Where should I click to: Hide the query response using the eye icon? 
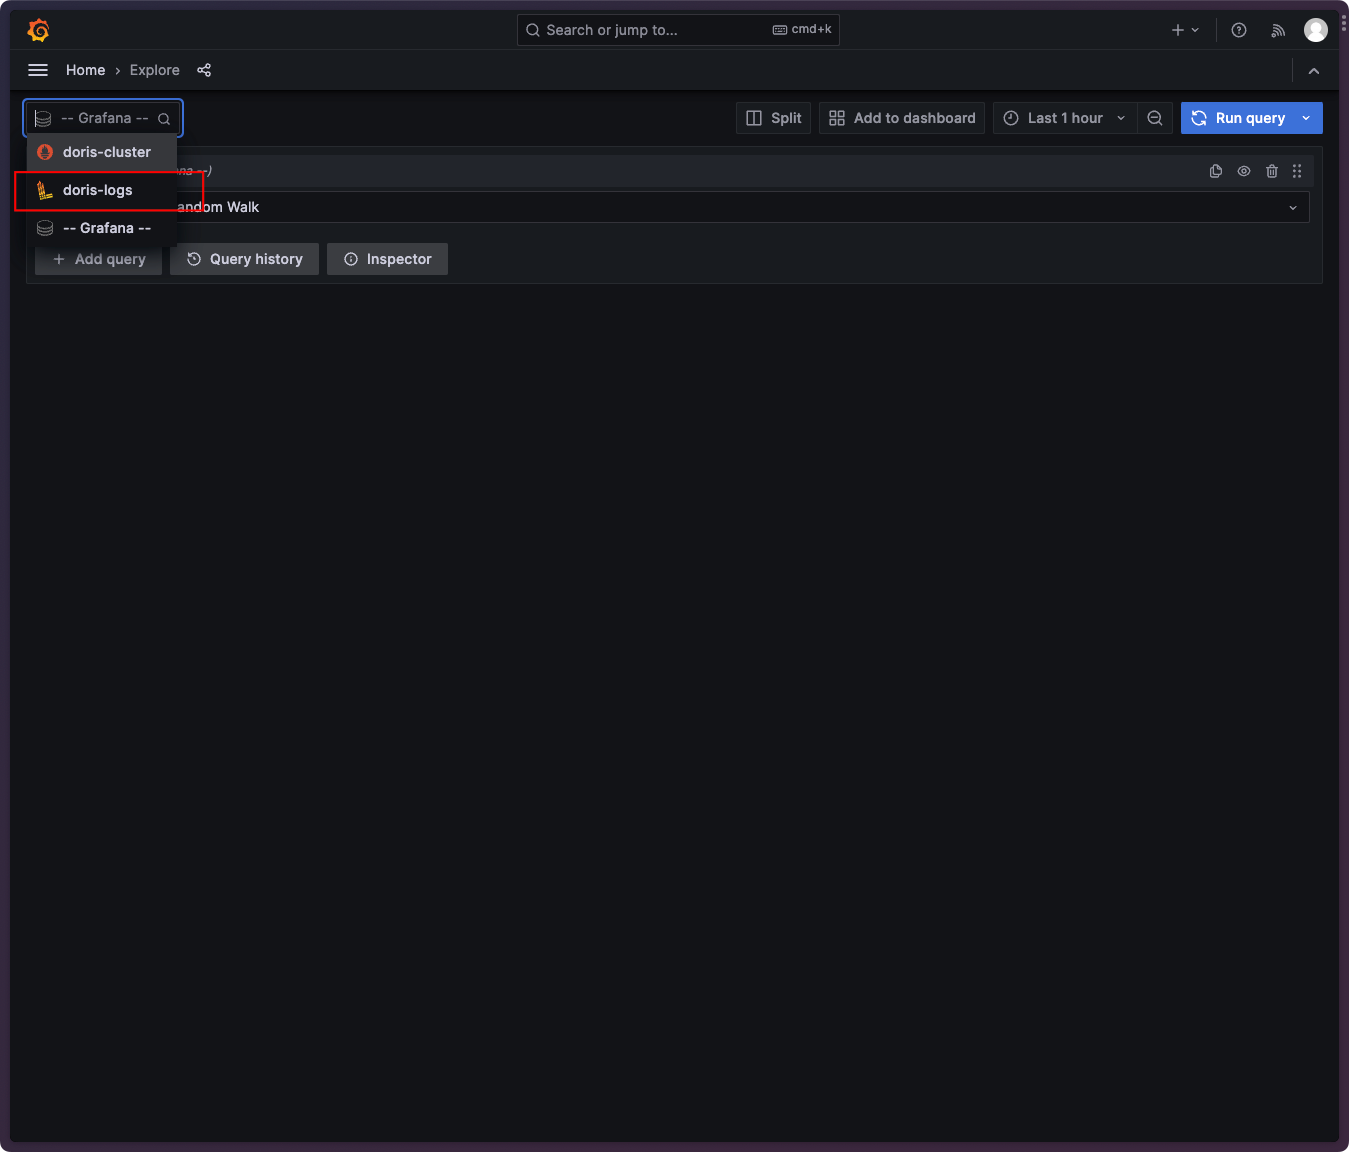pyautogui.click(x=1243, y=171)
